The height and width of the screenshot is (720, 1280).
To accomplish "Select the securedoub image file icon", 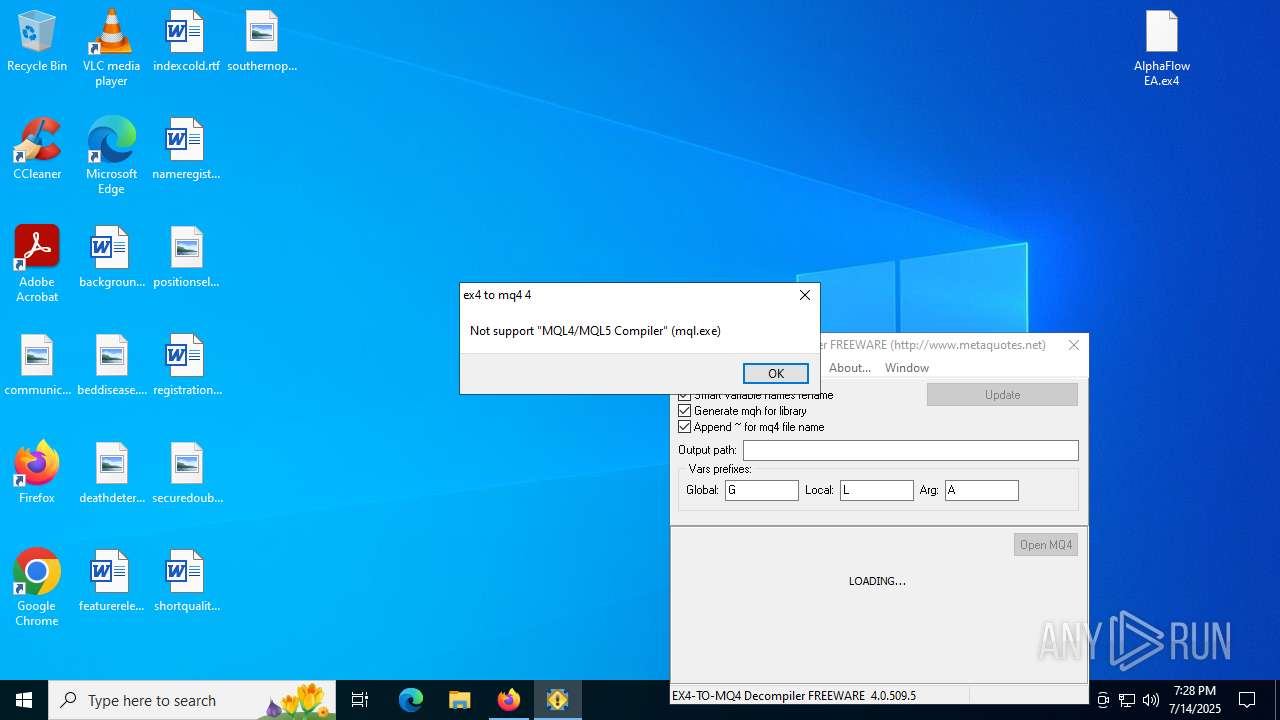I will pos(186,474).
